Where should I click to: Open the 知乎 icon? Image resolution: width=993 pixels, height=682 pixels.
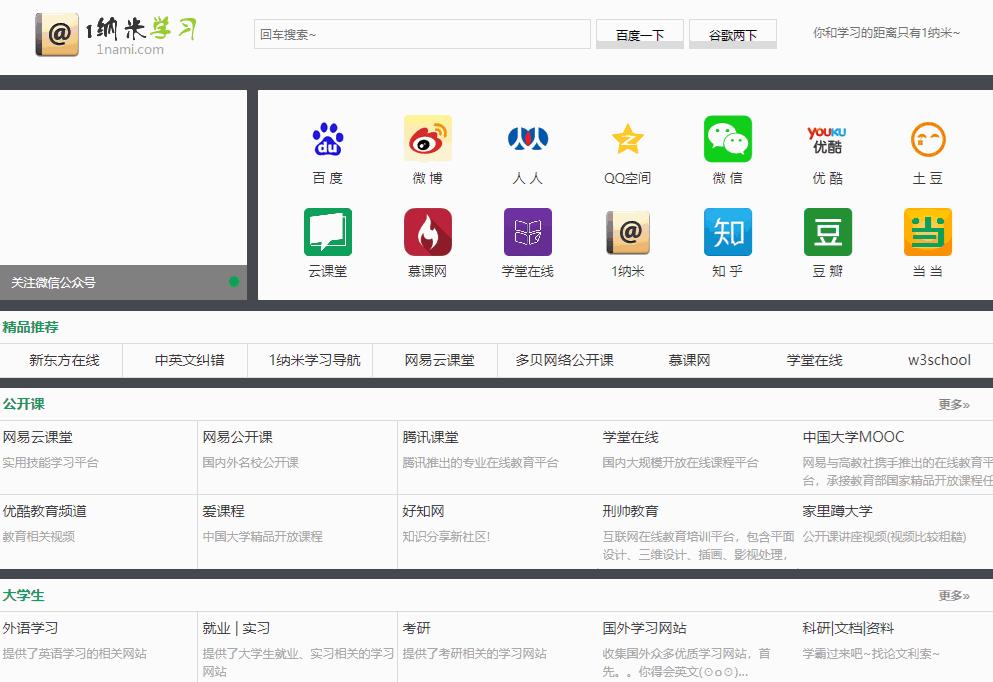tap(727, 232)
